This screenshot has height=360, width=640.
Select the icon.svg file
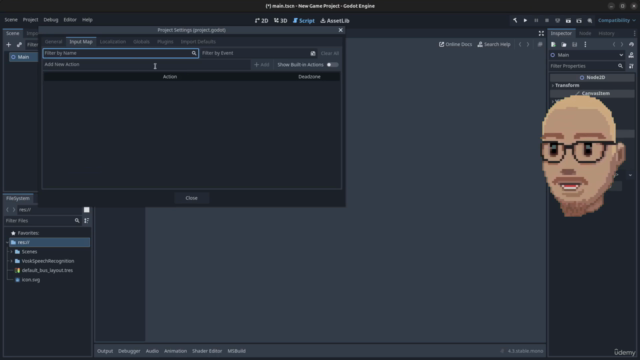coord(31,280)
